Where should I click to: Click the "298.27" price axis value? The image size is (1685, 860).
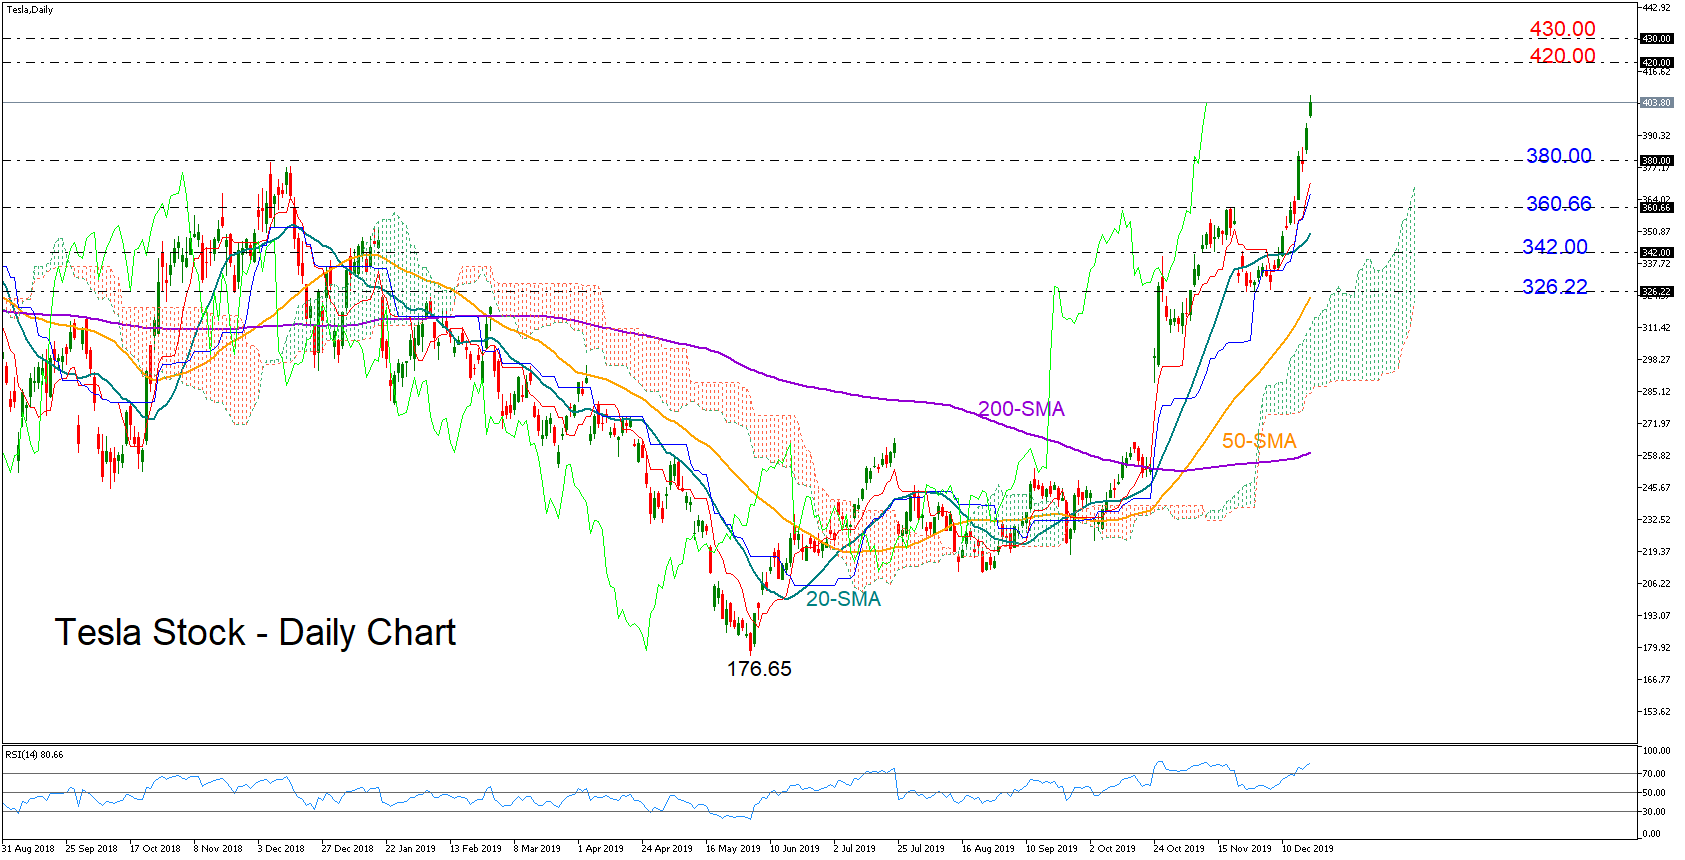tap(1656, 360)
